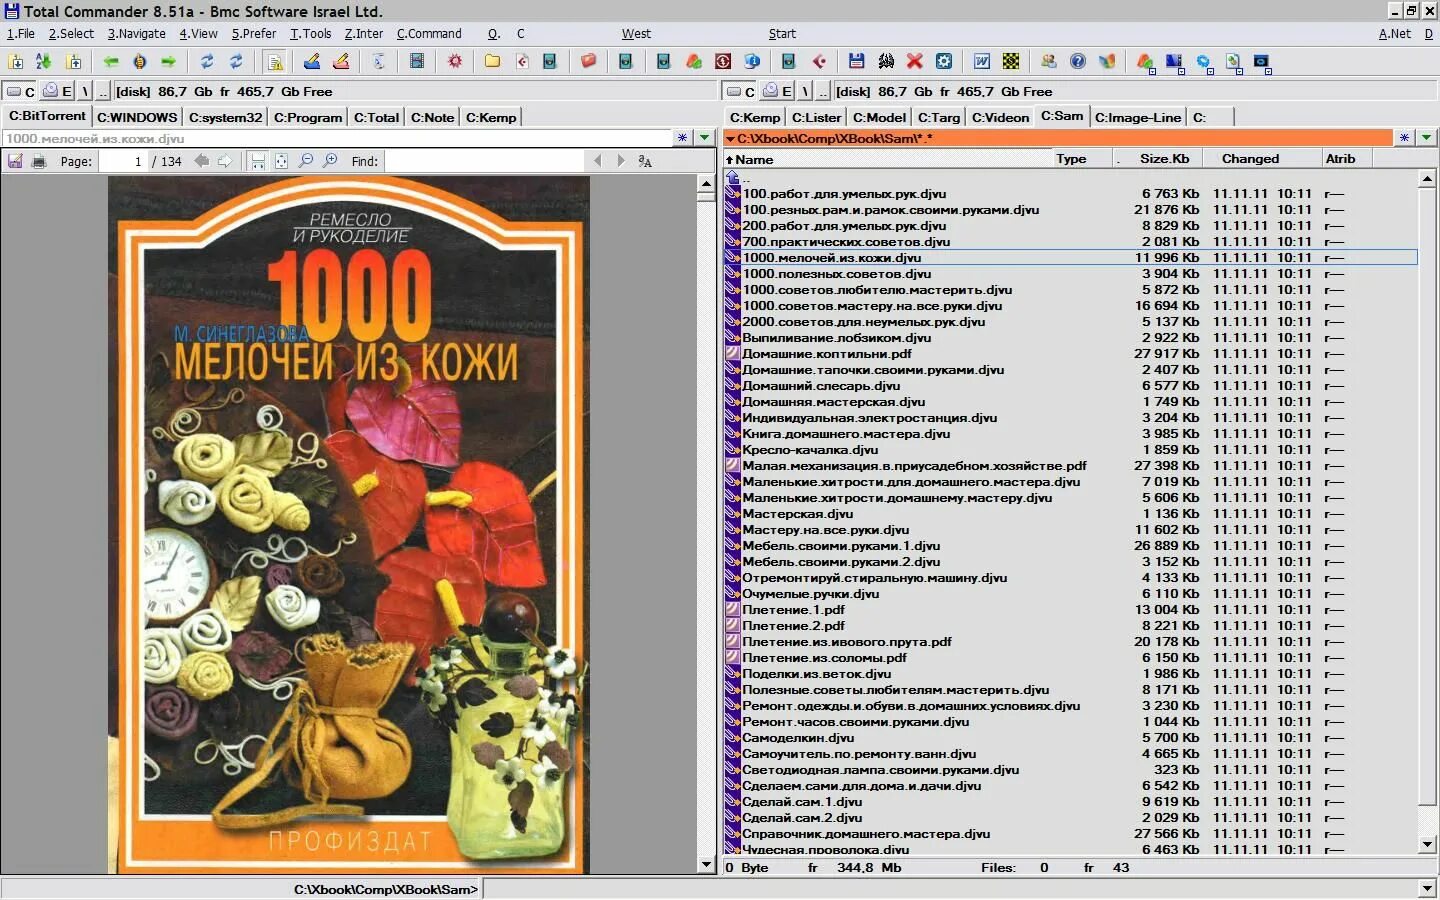
Task: Select file Плетение.1.pdf
Action: click(x=793, y=610)
